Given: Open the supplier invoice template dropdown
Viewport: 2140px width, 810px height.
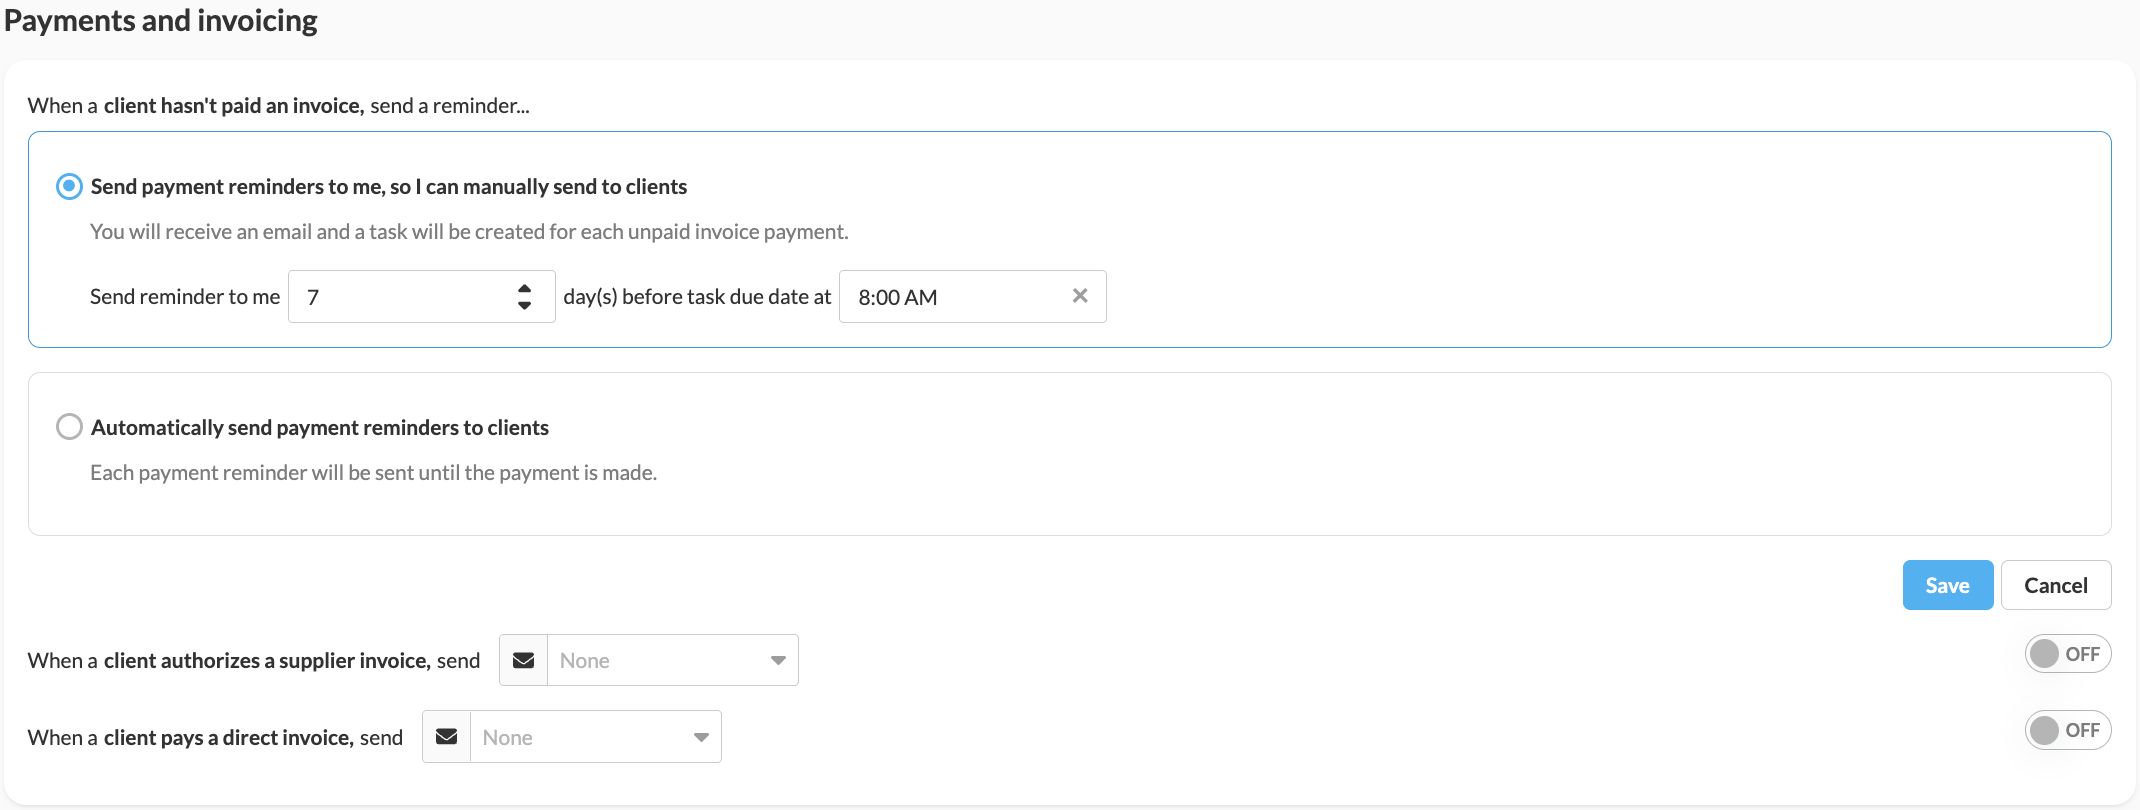Looking at the screenshot, I should [x=660, y=660].
